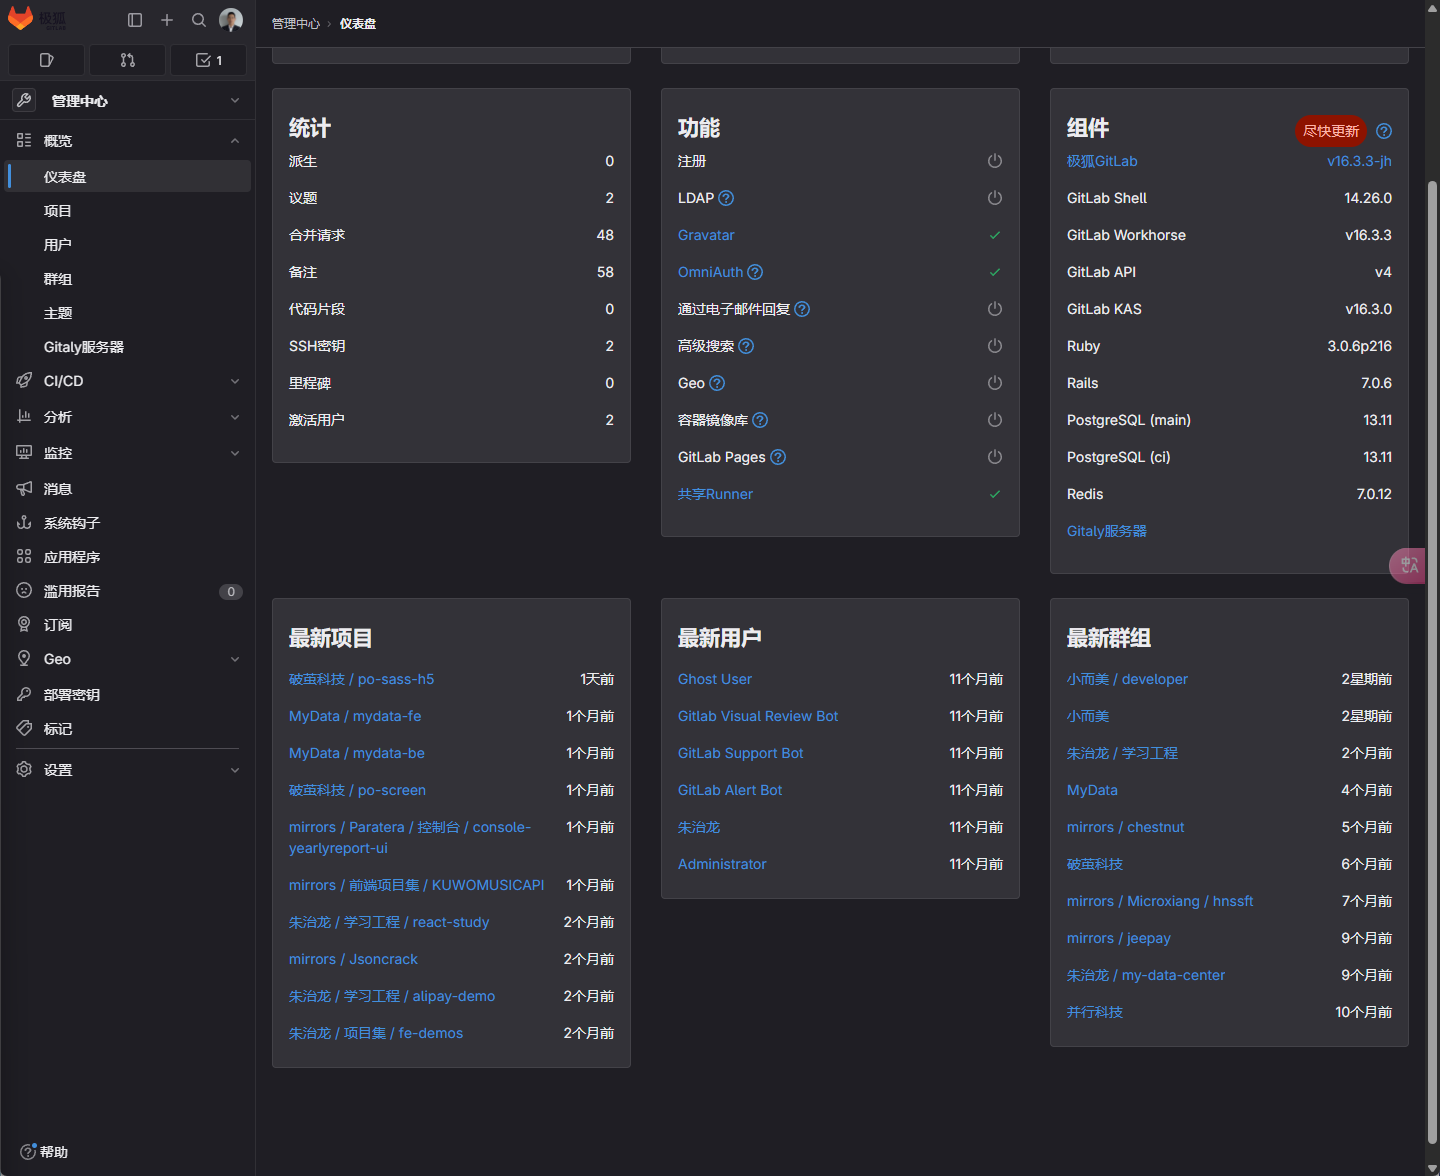Image resolution: width=1440 pixels, height=1176 pixels.
Task: Open project 破茧科技 / po-sass-h5
Action: [x=361, y=679]
